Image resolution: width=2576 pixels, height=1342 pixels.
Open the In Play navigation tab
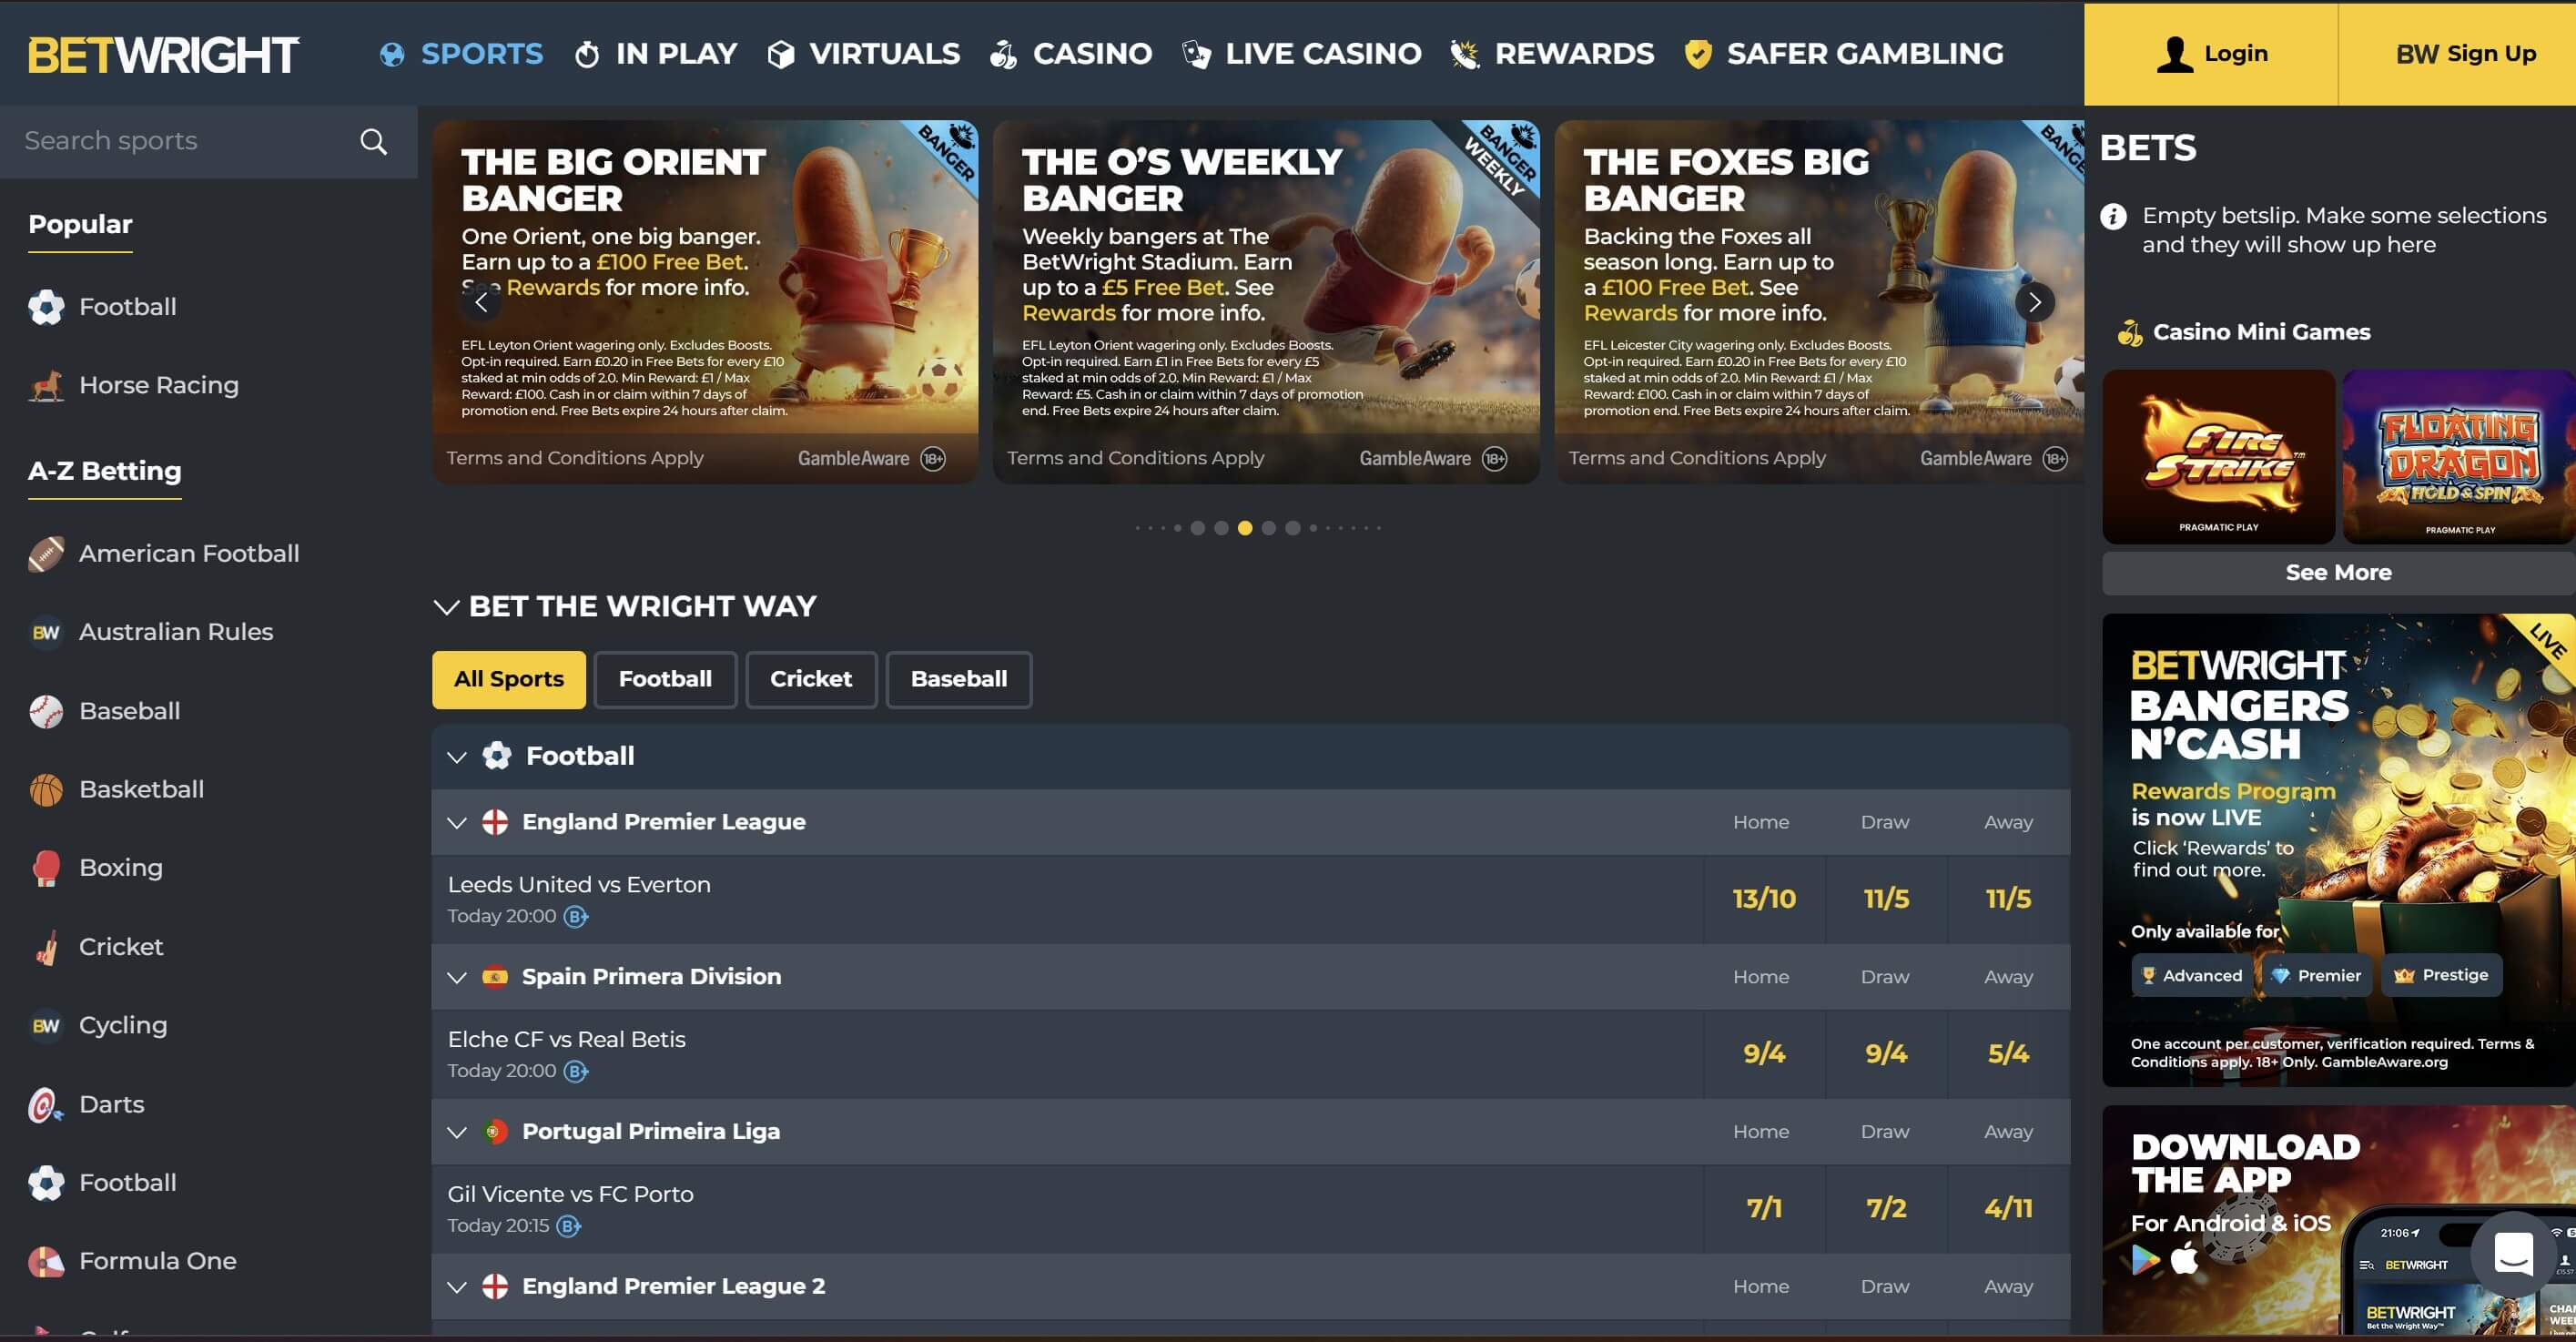(x=656, y=54)
